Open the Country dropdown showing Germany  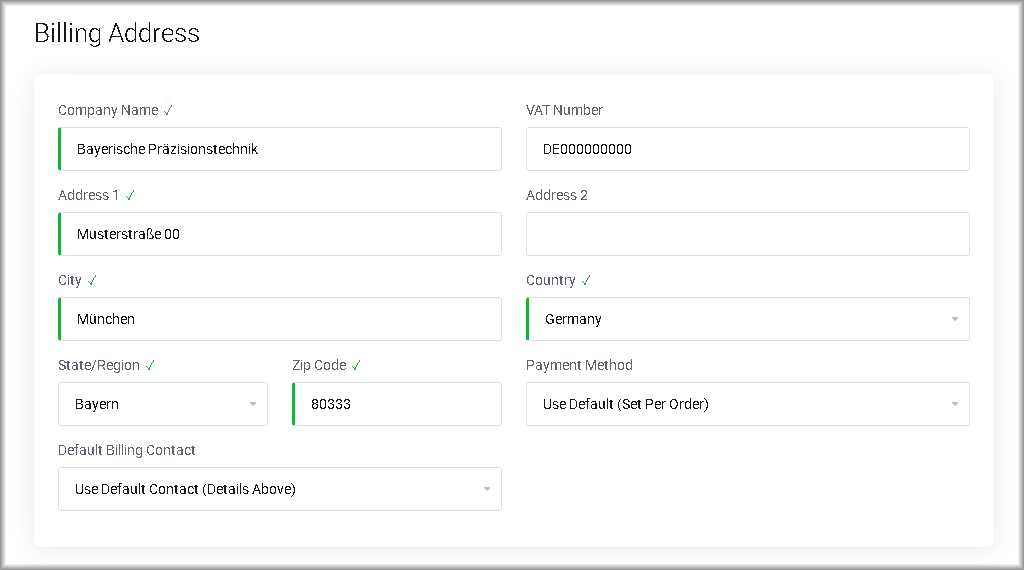pos(747,319)
